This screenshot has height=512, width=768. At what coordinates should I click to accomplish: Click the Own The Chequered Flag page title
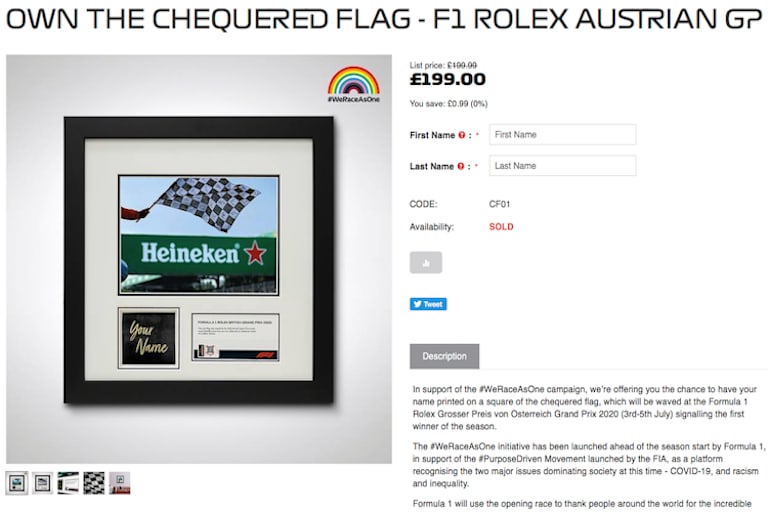(384, 19)
